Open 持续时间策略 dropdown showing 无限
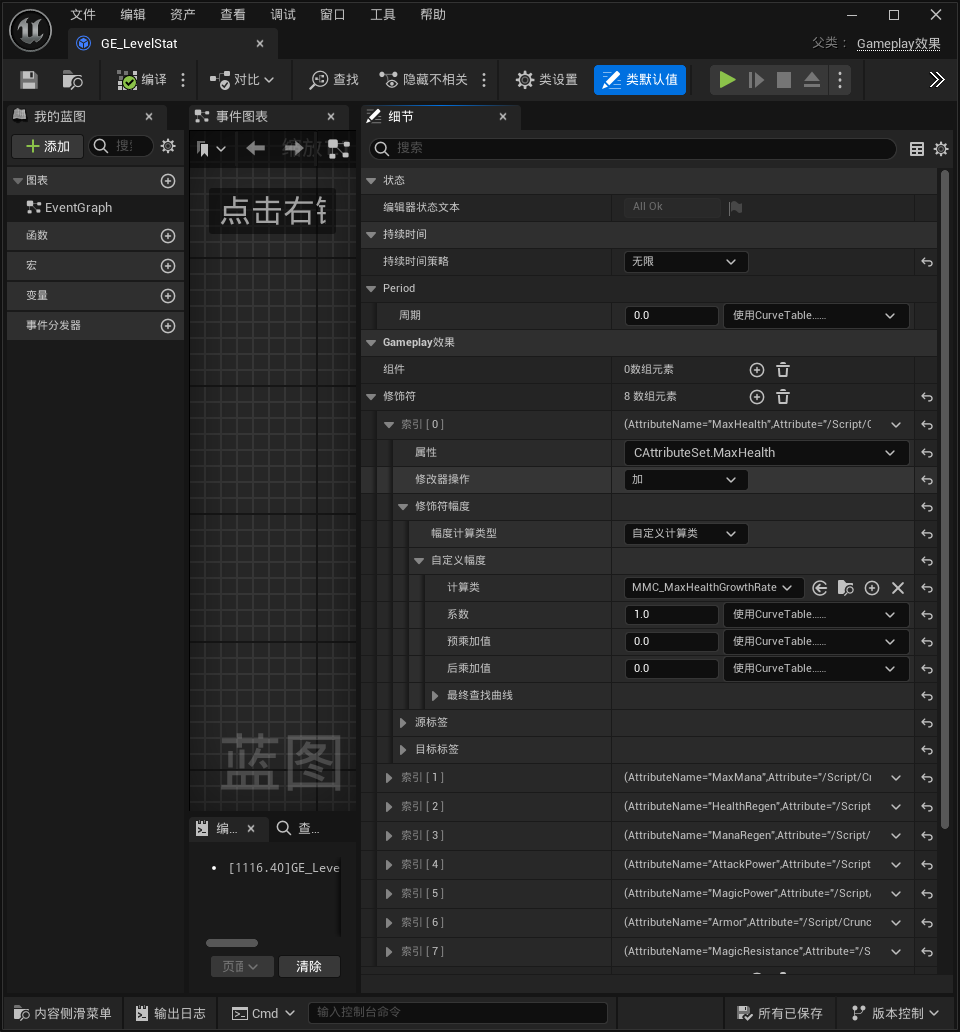960x1032 pixels. 686,261
